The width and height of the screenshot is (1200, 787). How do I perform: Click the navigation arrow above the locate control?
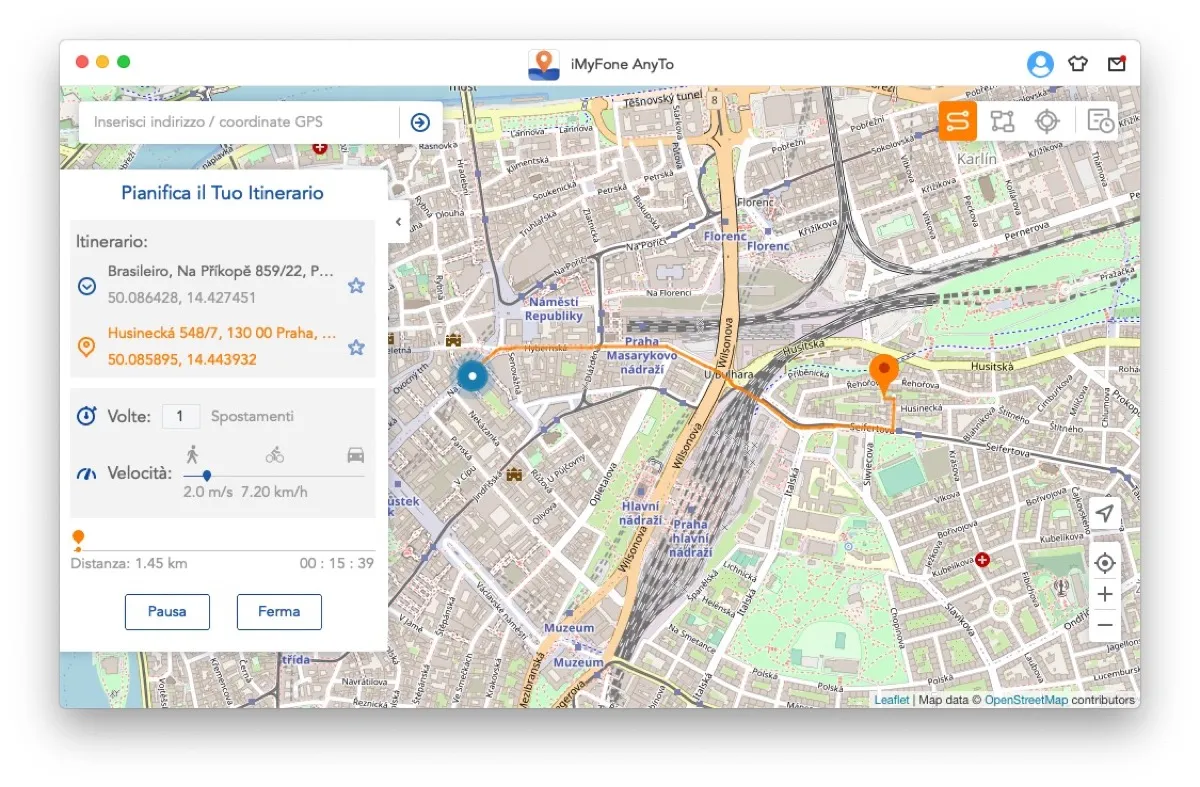tap(1104, 514)
